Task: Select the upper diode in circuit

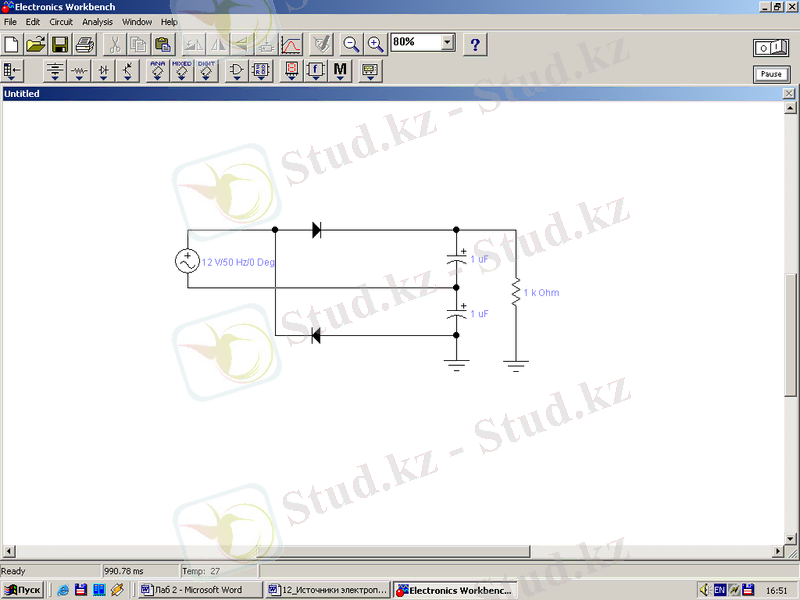Action: (x=316, y=230)
